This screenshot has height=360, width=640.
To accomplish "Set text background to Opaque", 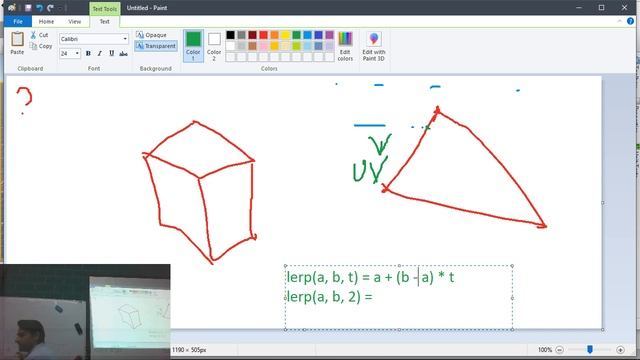I will [x=151, y=35].
